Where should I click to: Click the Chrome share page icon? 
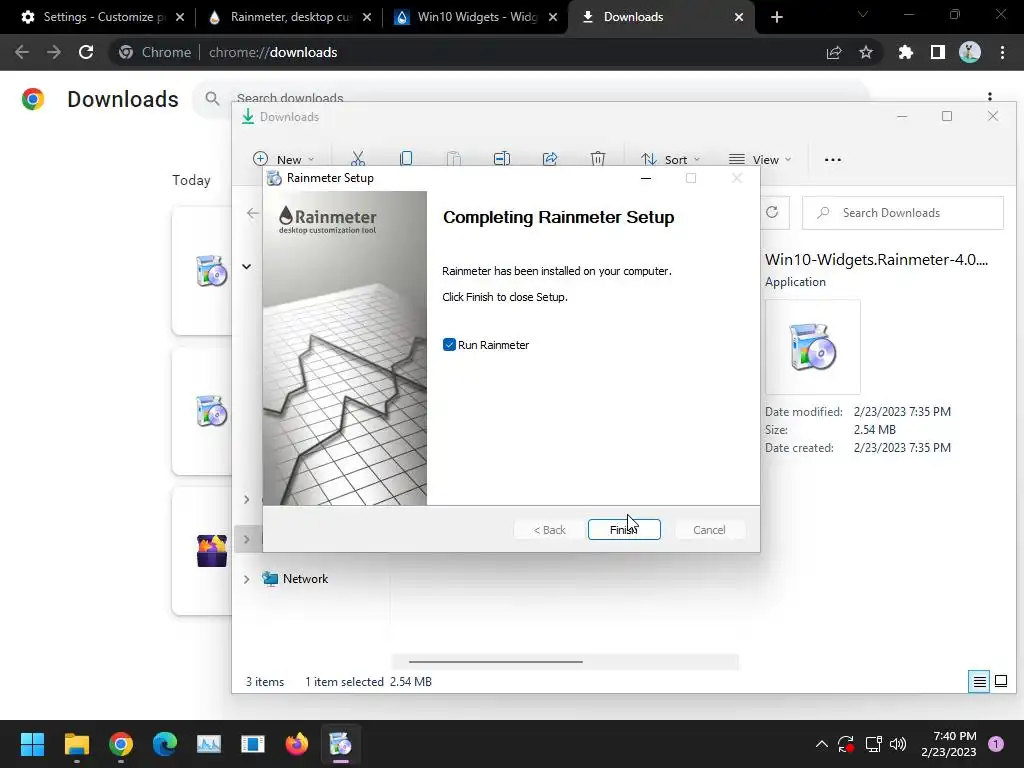[834, 52]
